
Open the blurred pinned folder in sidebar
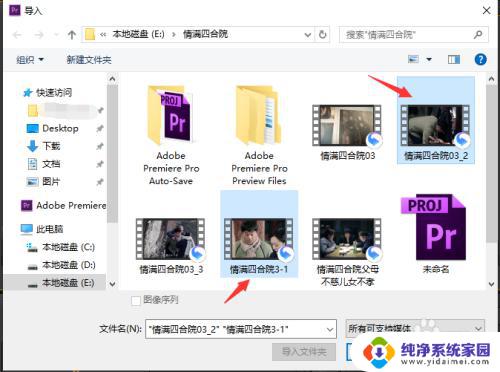tap(62, 110)
